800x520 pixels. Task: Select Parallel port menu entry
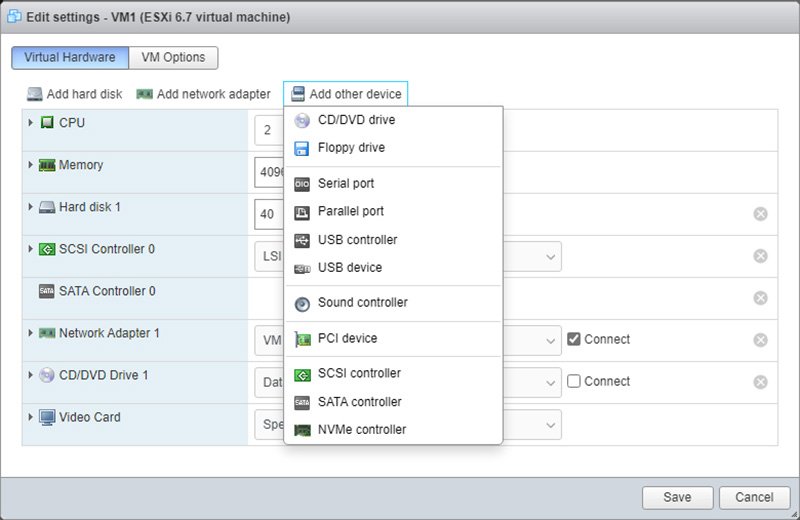tap(350, 212)
